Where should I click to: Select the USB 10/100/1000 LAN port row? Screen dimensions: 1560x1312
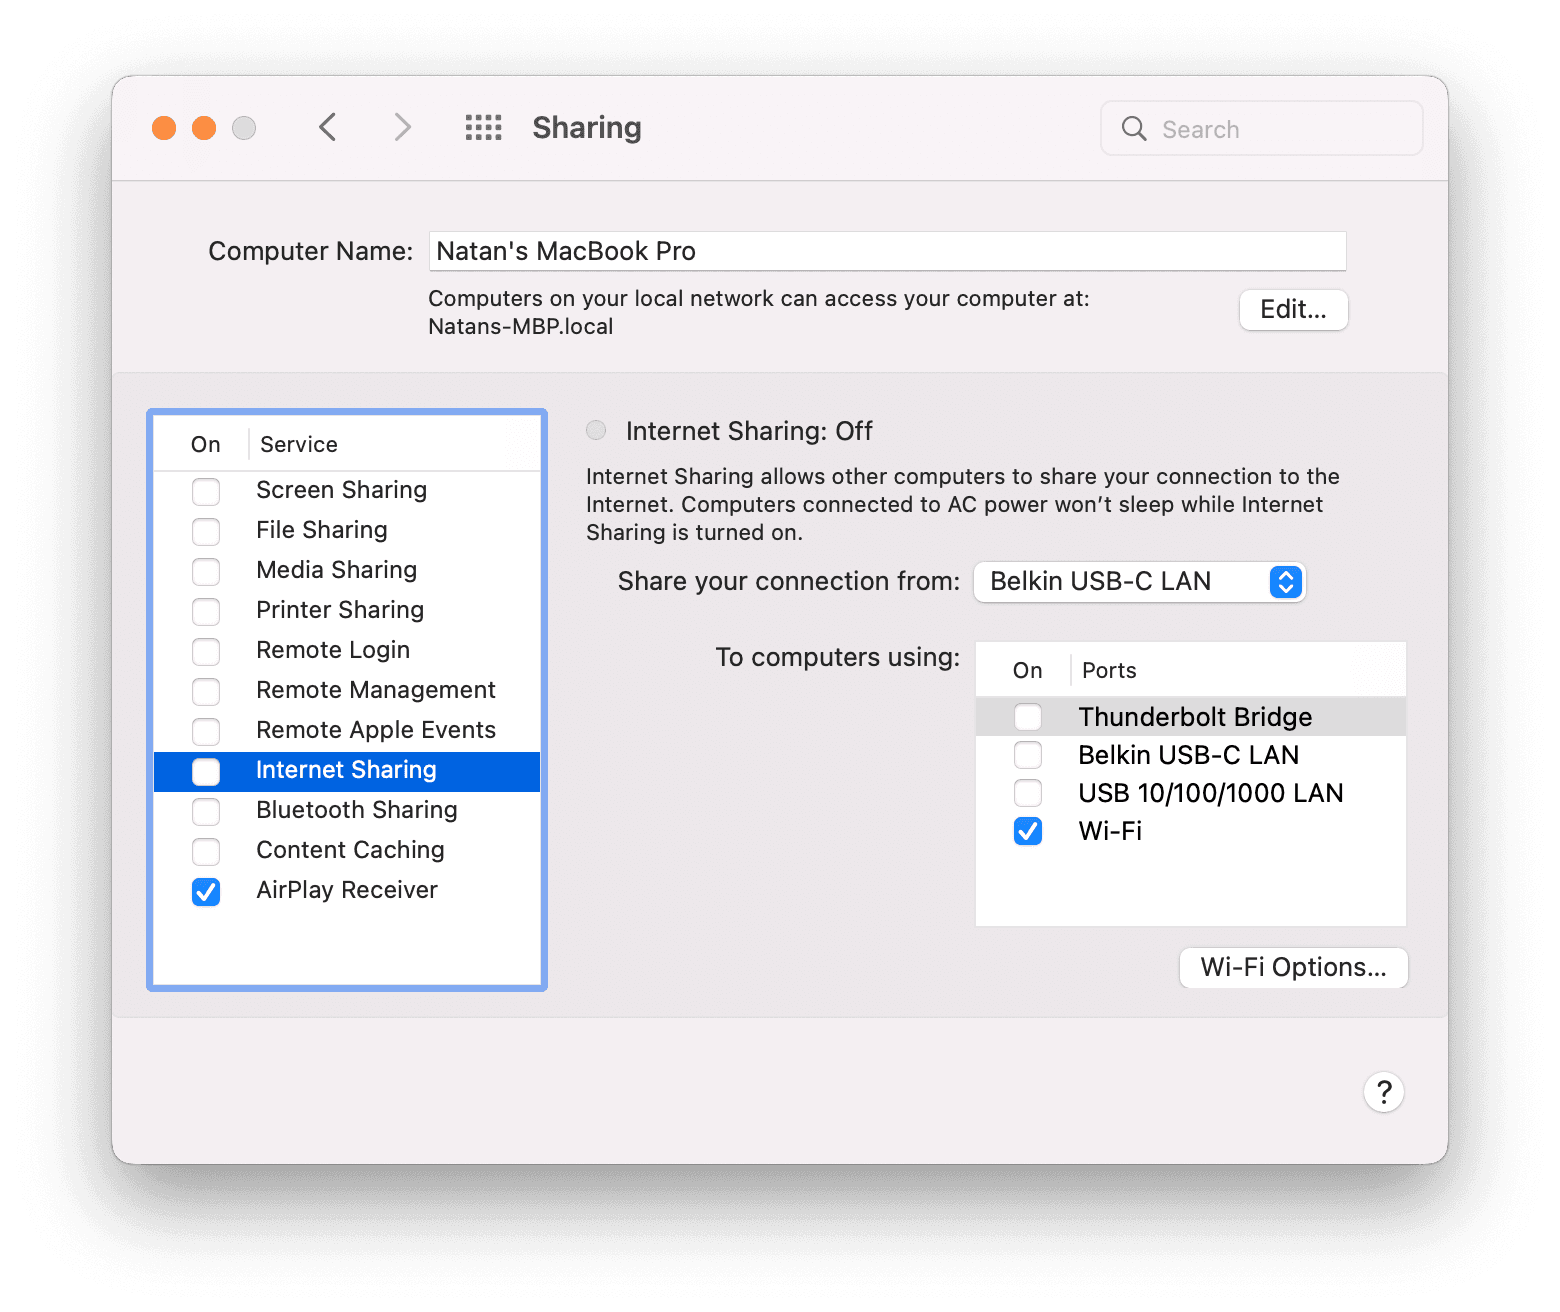[x=1191, y=793]
